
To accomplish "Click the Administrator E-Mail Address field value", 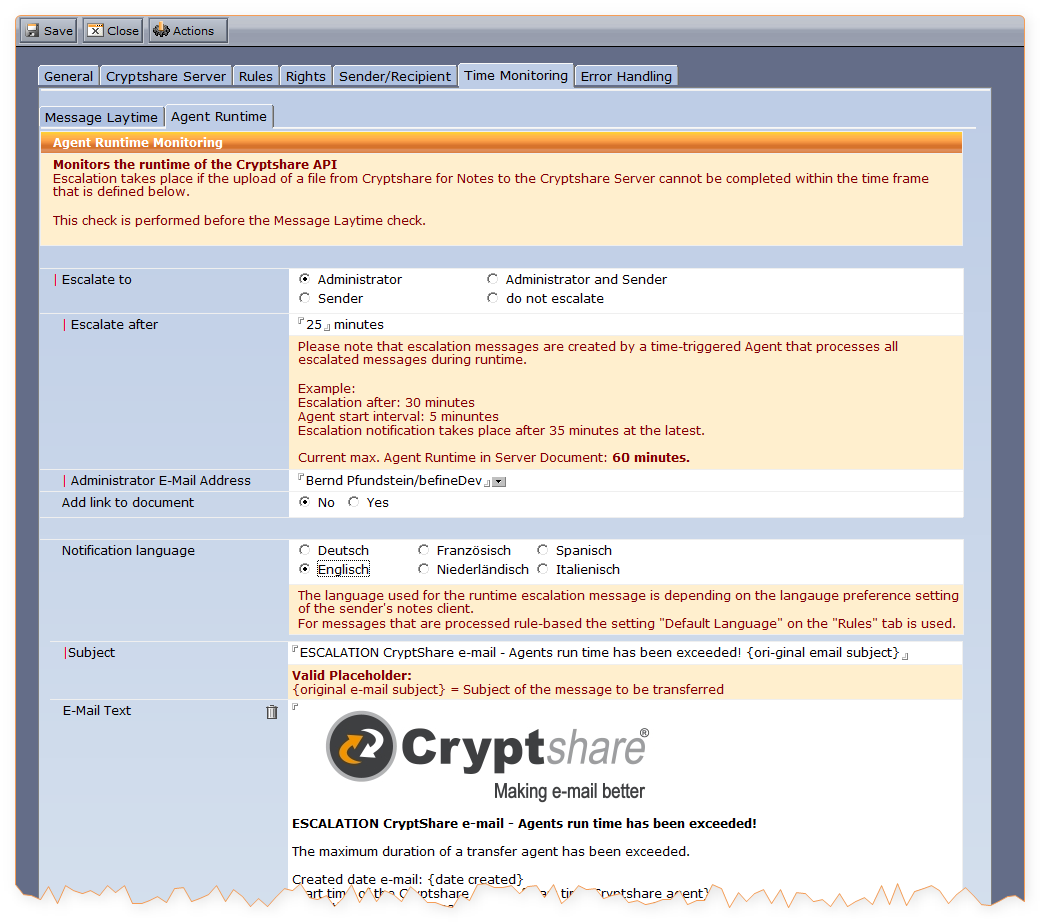I will click(x=394, y=481).
